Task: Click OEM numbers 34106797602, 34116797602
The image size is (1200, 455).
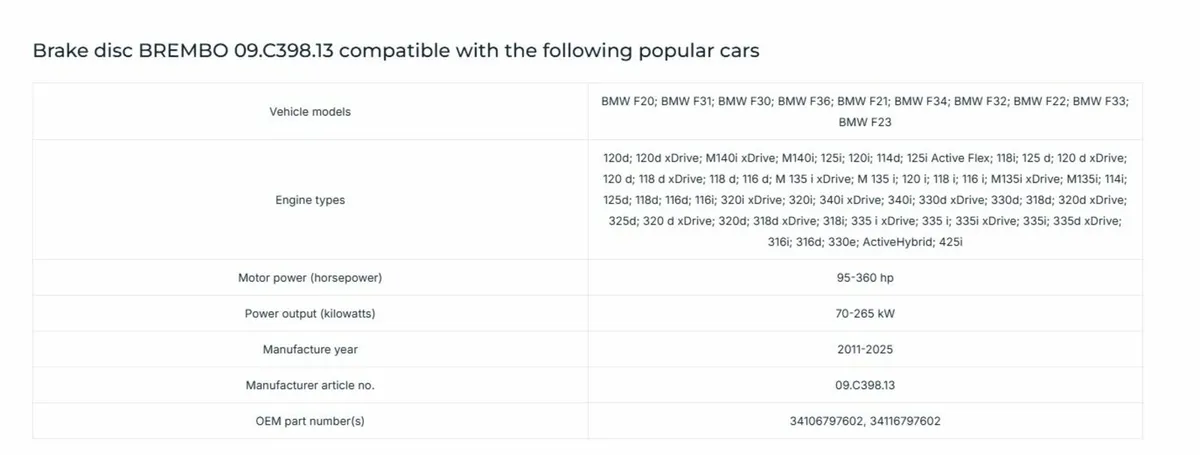Action: coord(865,421)
